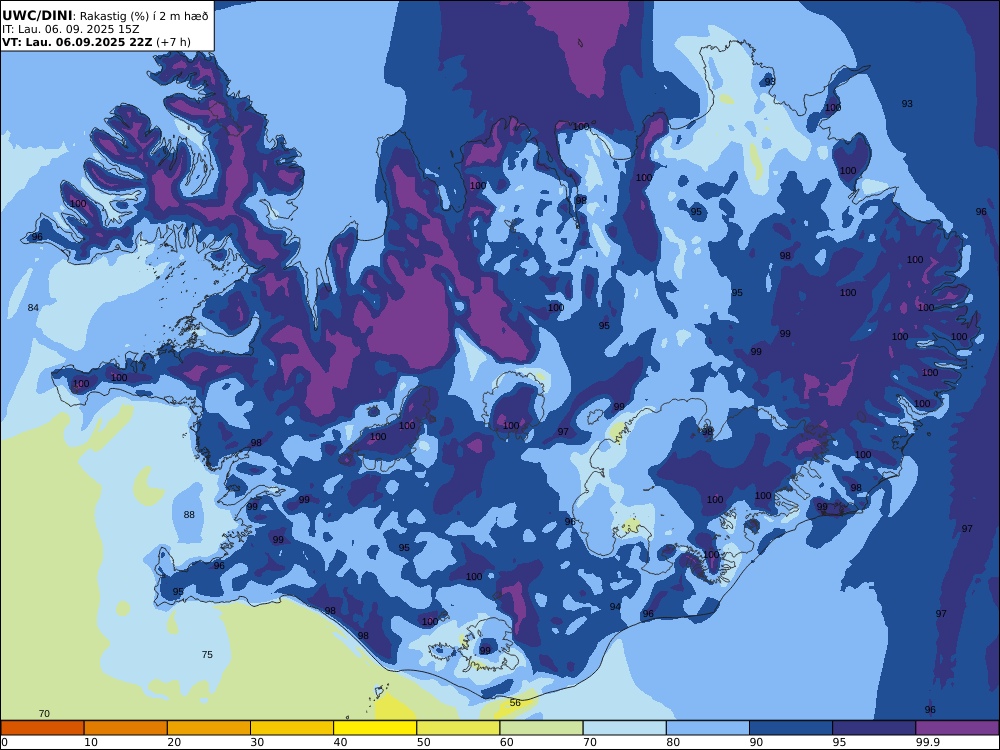Click the 30–40 legend color segment
The width and height of the screenshot is (1000, 750).
click(292, 728)
